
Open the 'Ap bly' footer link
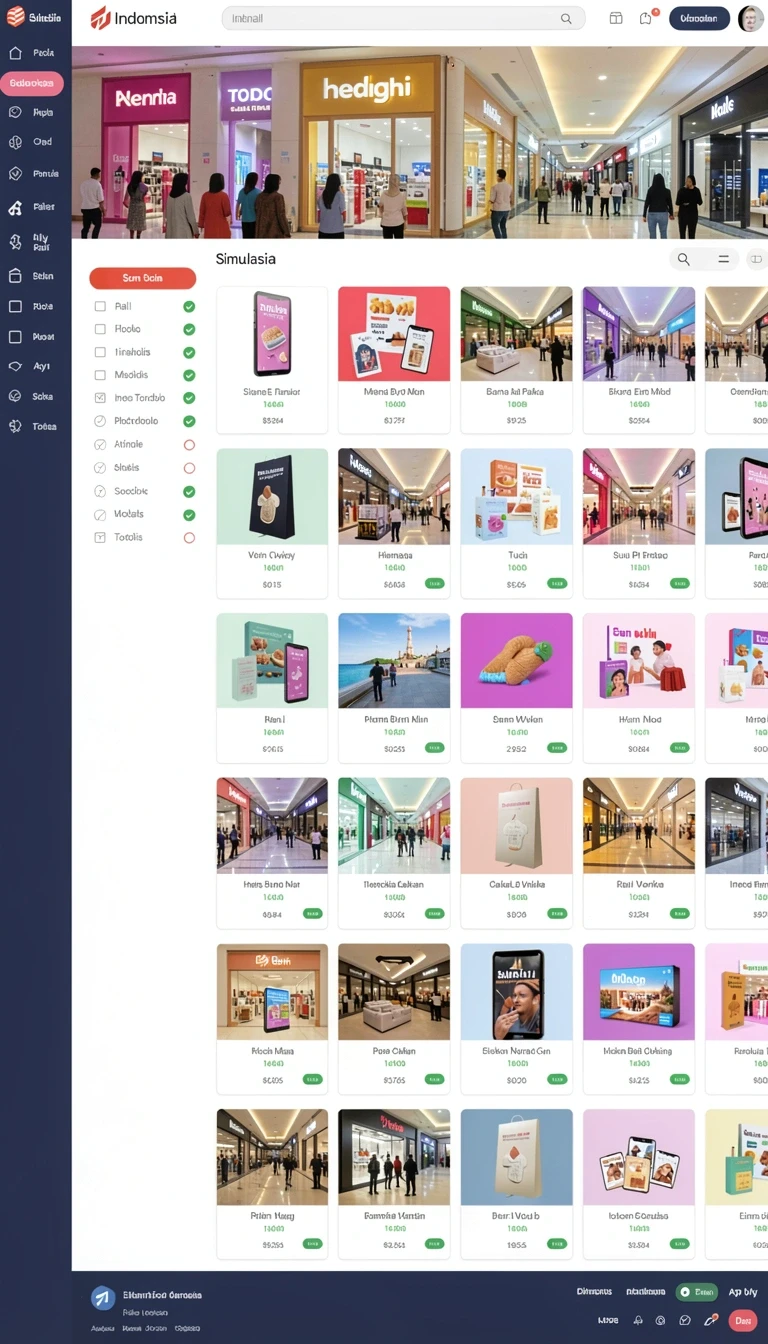[x=743, y=1292]
